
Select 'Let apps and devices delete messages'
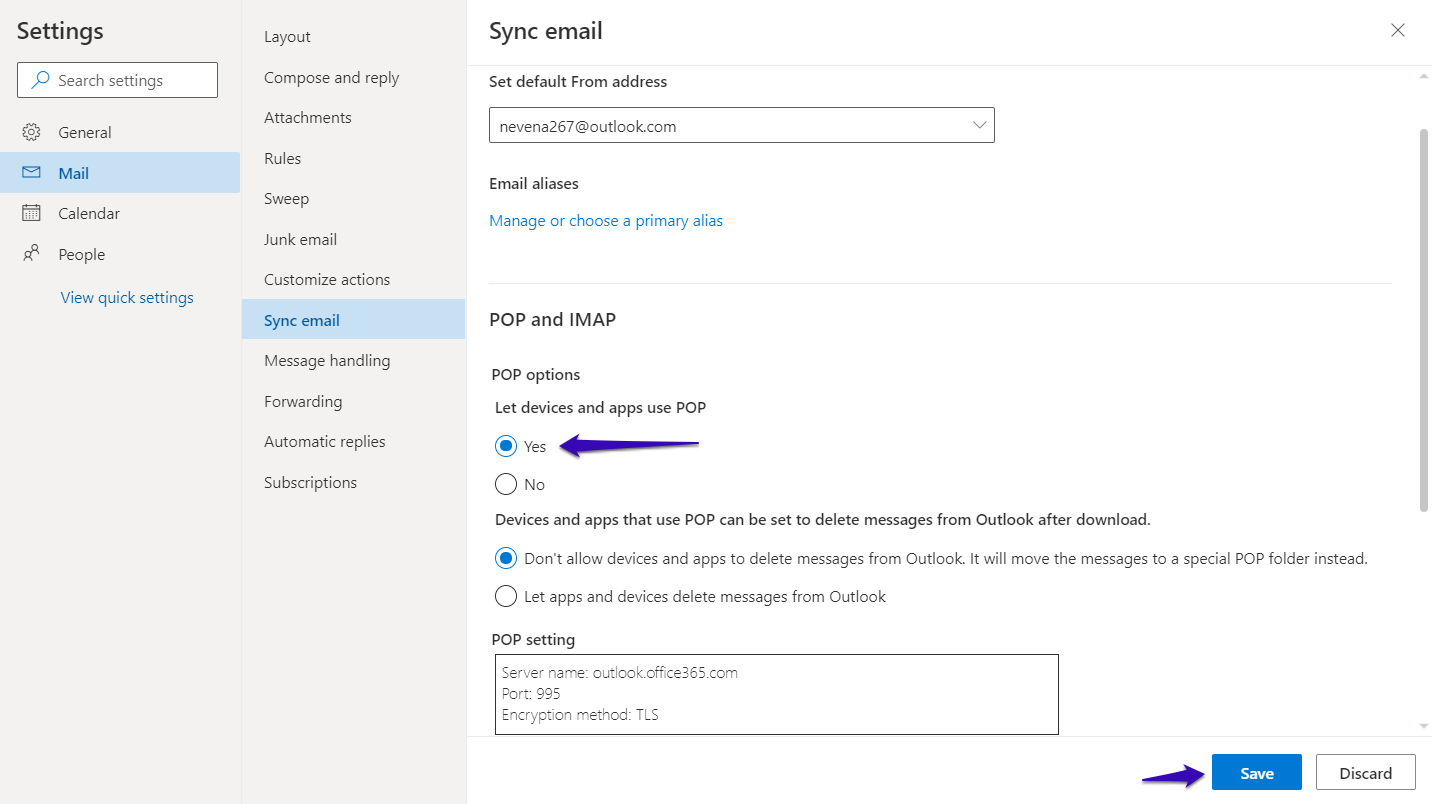(x=506, y=595)
